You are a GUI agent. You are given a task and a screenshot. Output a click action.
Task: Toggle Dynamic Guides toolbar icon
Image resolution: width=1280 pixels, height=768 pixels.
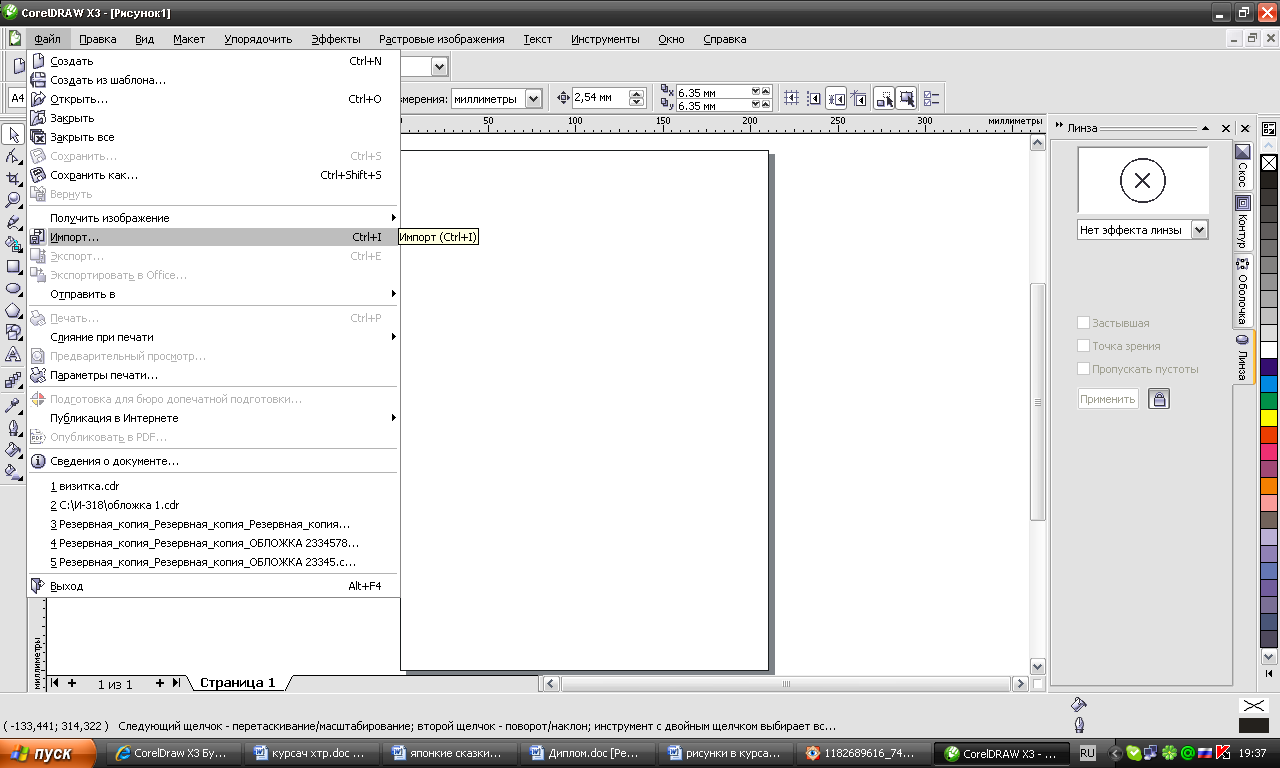tap(857, 98)
